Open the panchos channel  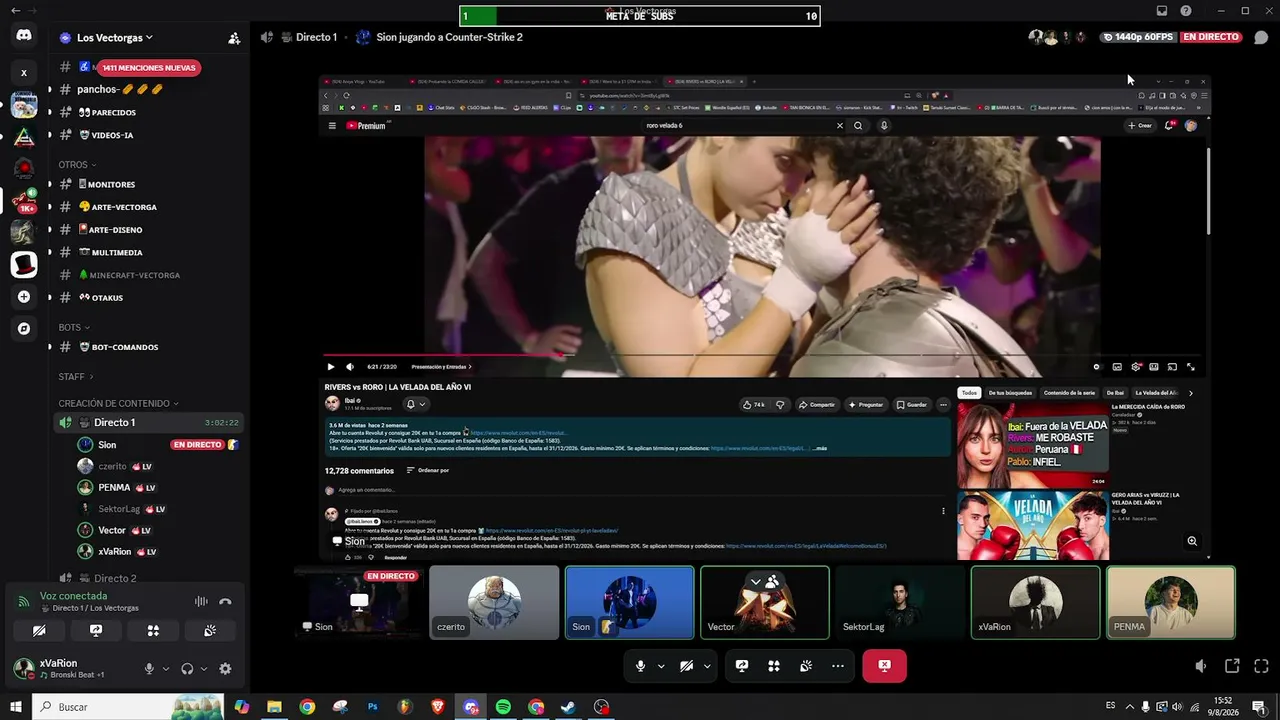(149, 89)
